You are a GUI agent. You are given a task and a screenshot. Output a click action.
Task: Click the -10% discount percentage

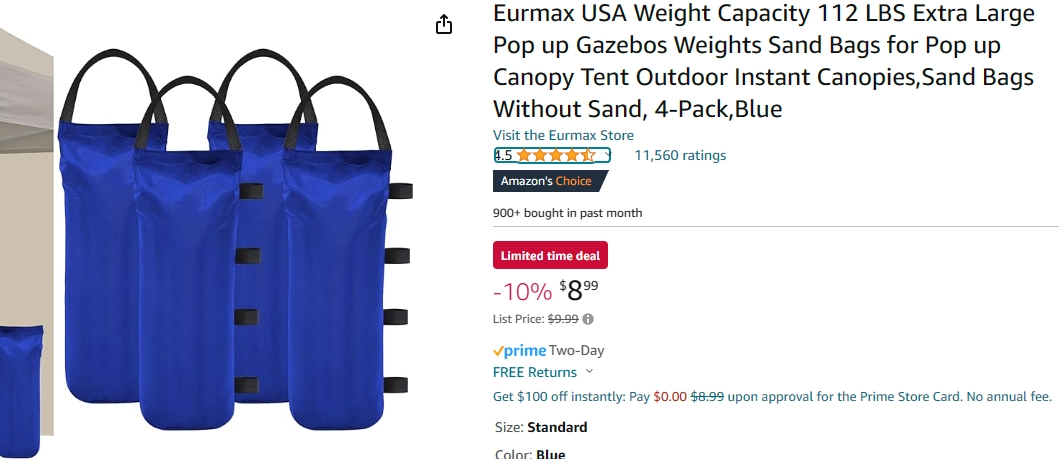tap(523, 292)
